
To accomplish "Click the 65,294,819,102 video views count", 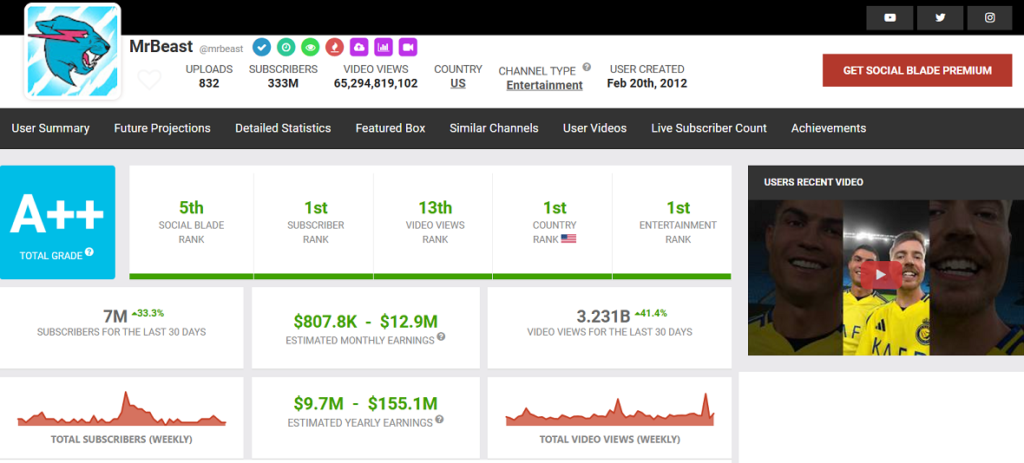I will [x=376, y=84].
